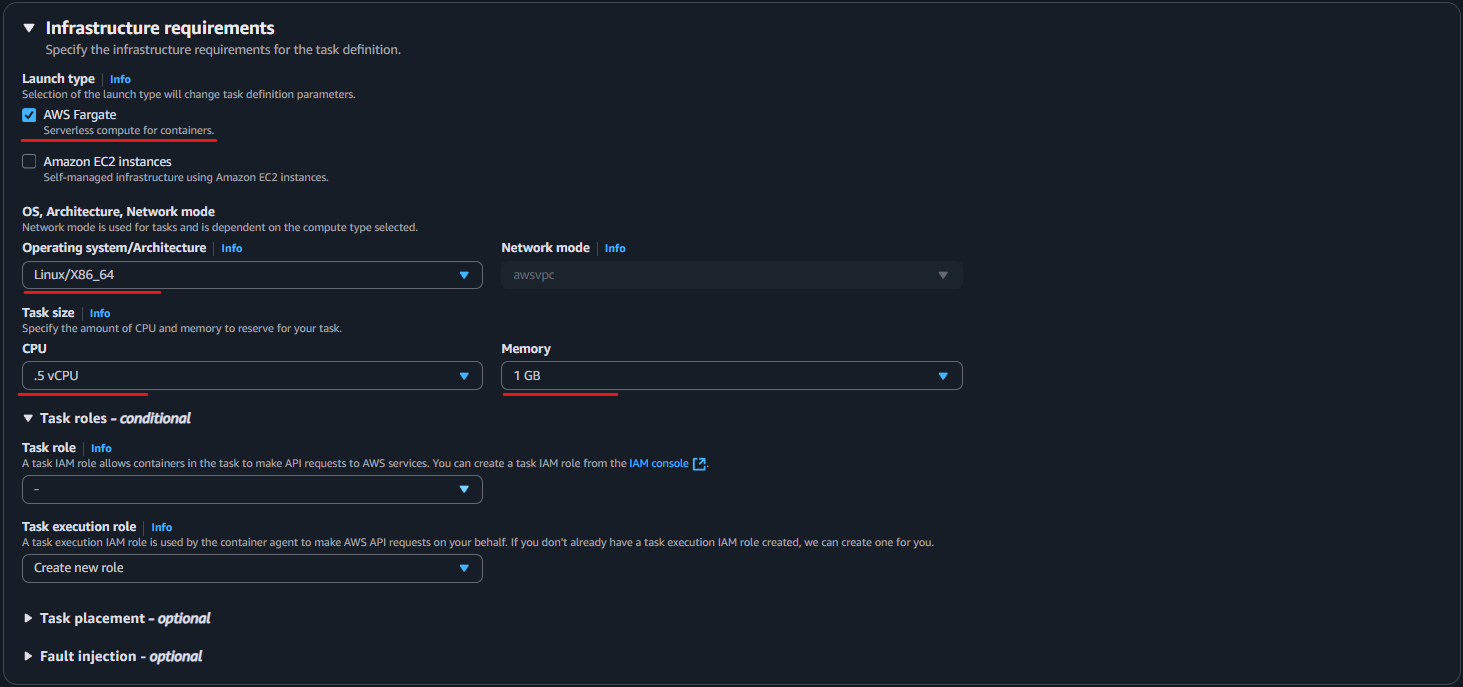The image size is (1463, 687).
Task: Toggle the AWS Fargate checkbox off
Action: click(29, 114)
